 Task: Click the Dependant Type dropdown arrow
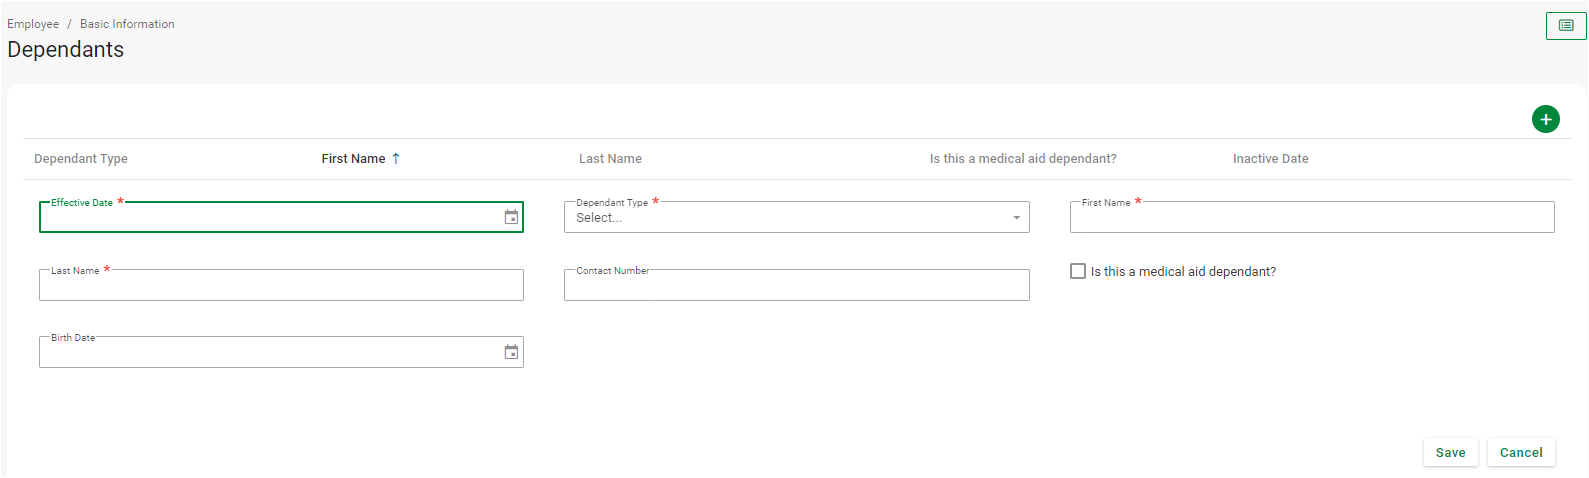click(1016, 218)
